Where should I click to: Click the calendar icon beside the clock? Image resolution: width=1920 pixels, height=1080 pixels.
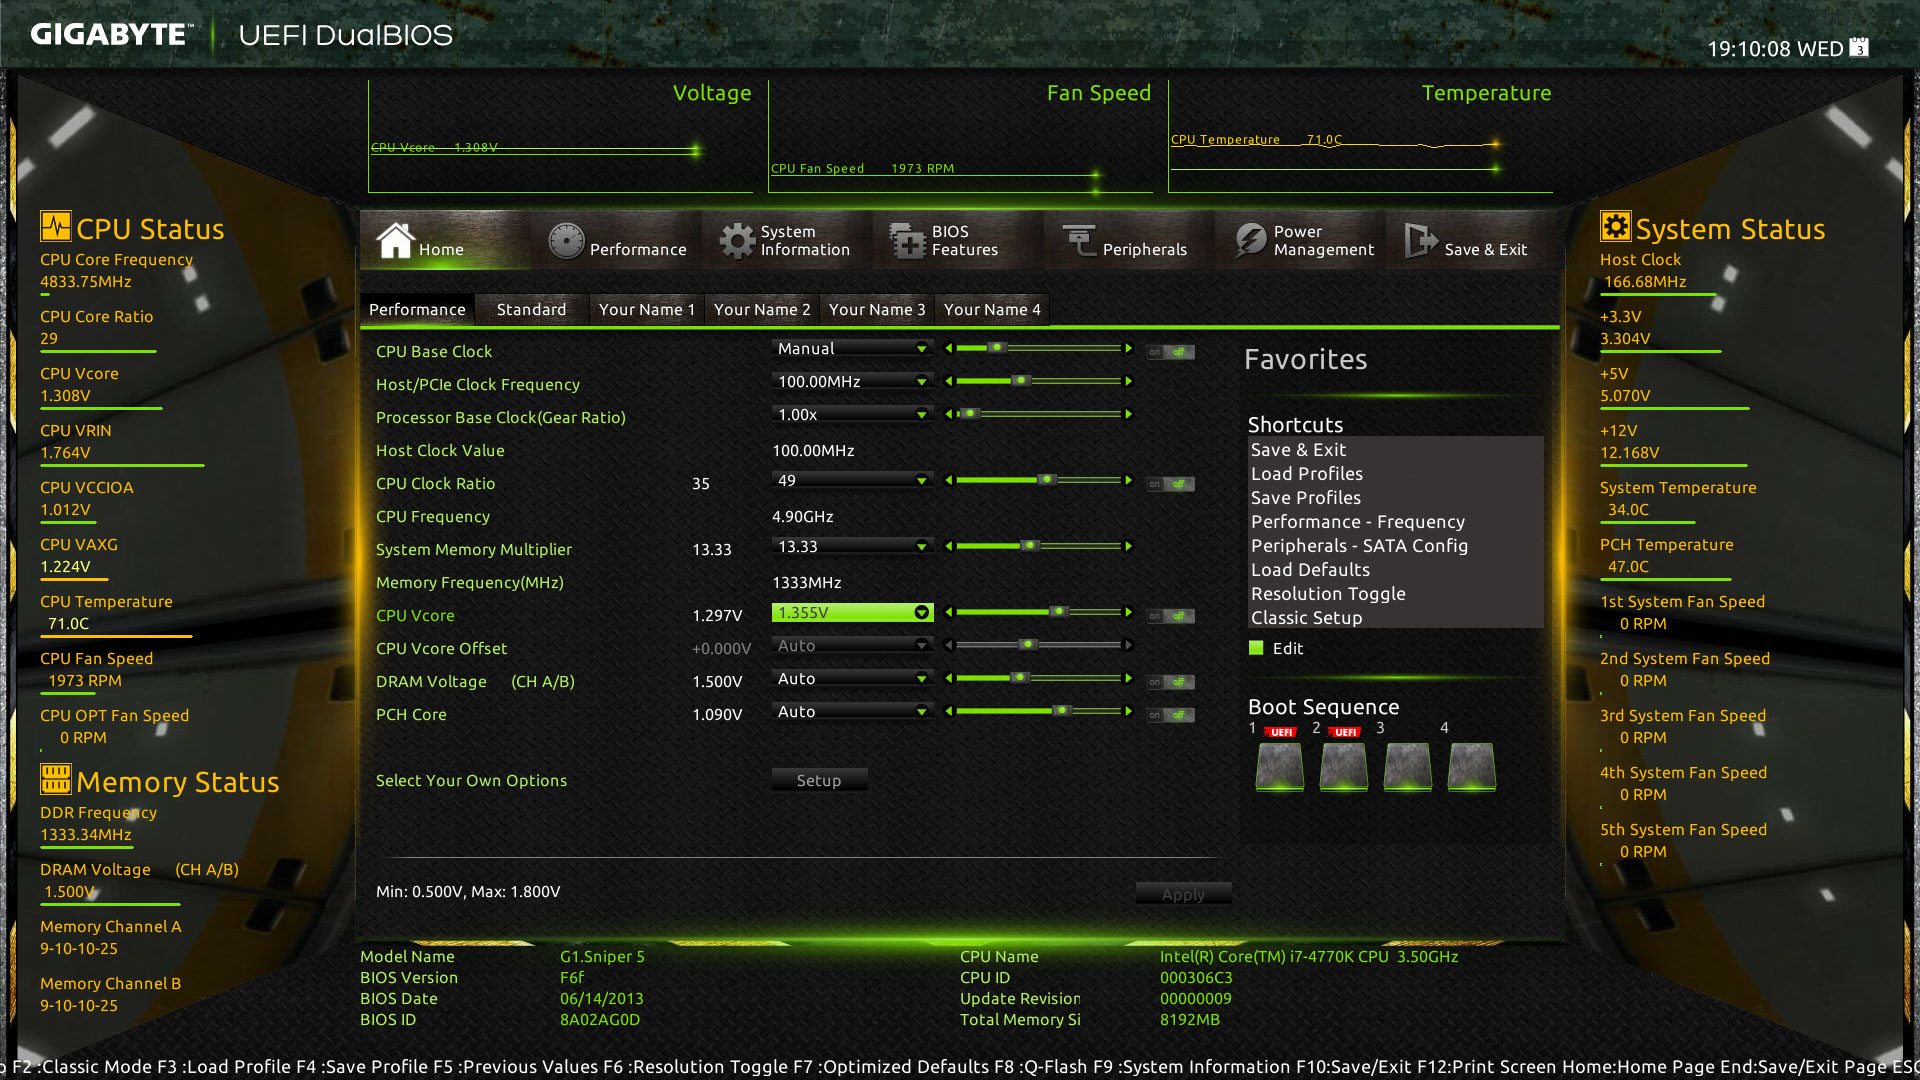pos(1859,48)
